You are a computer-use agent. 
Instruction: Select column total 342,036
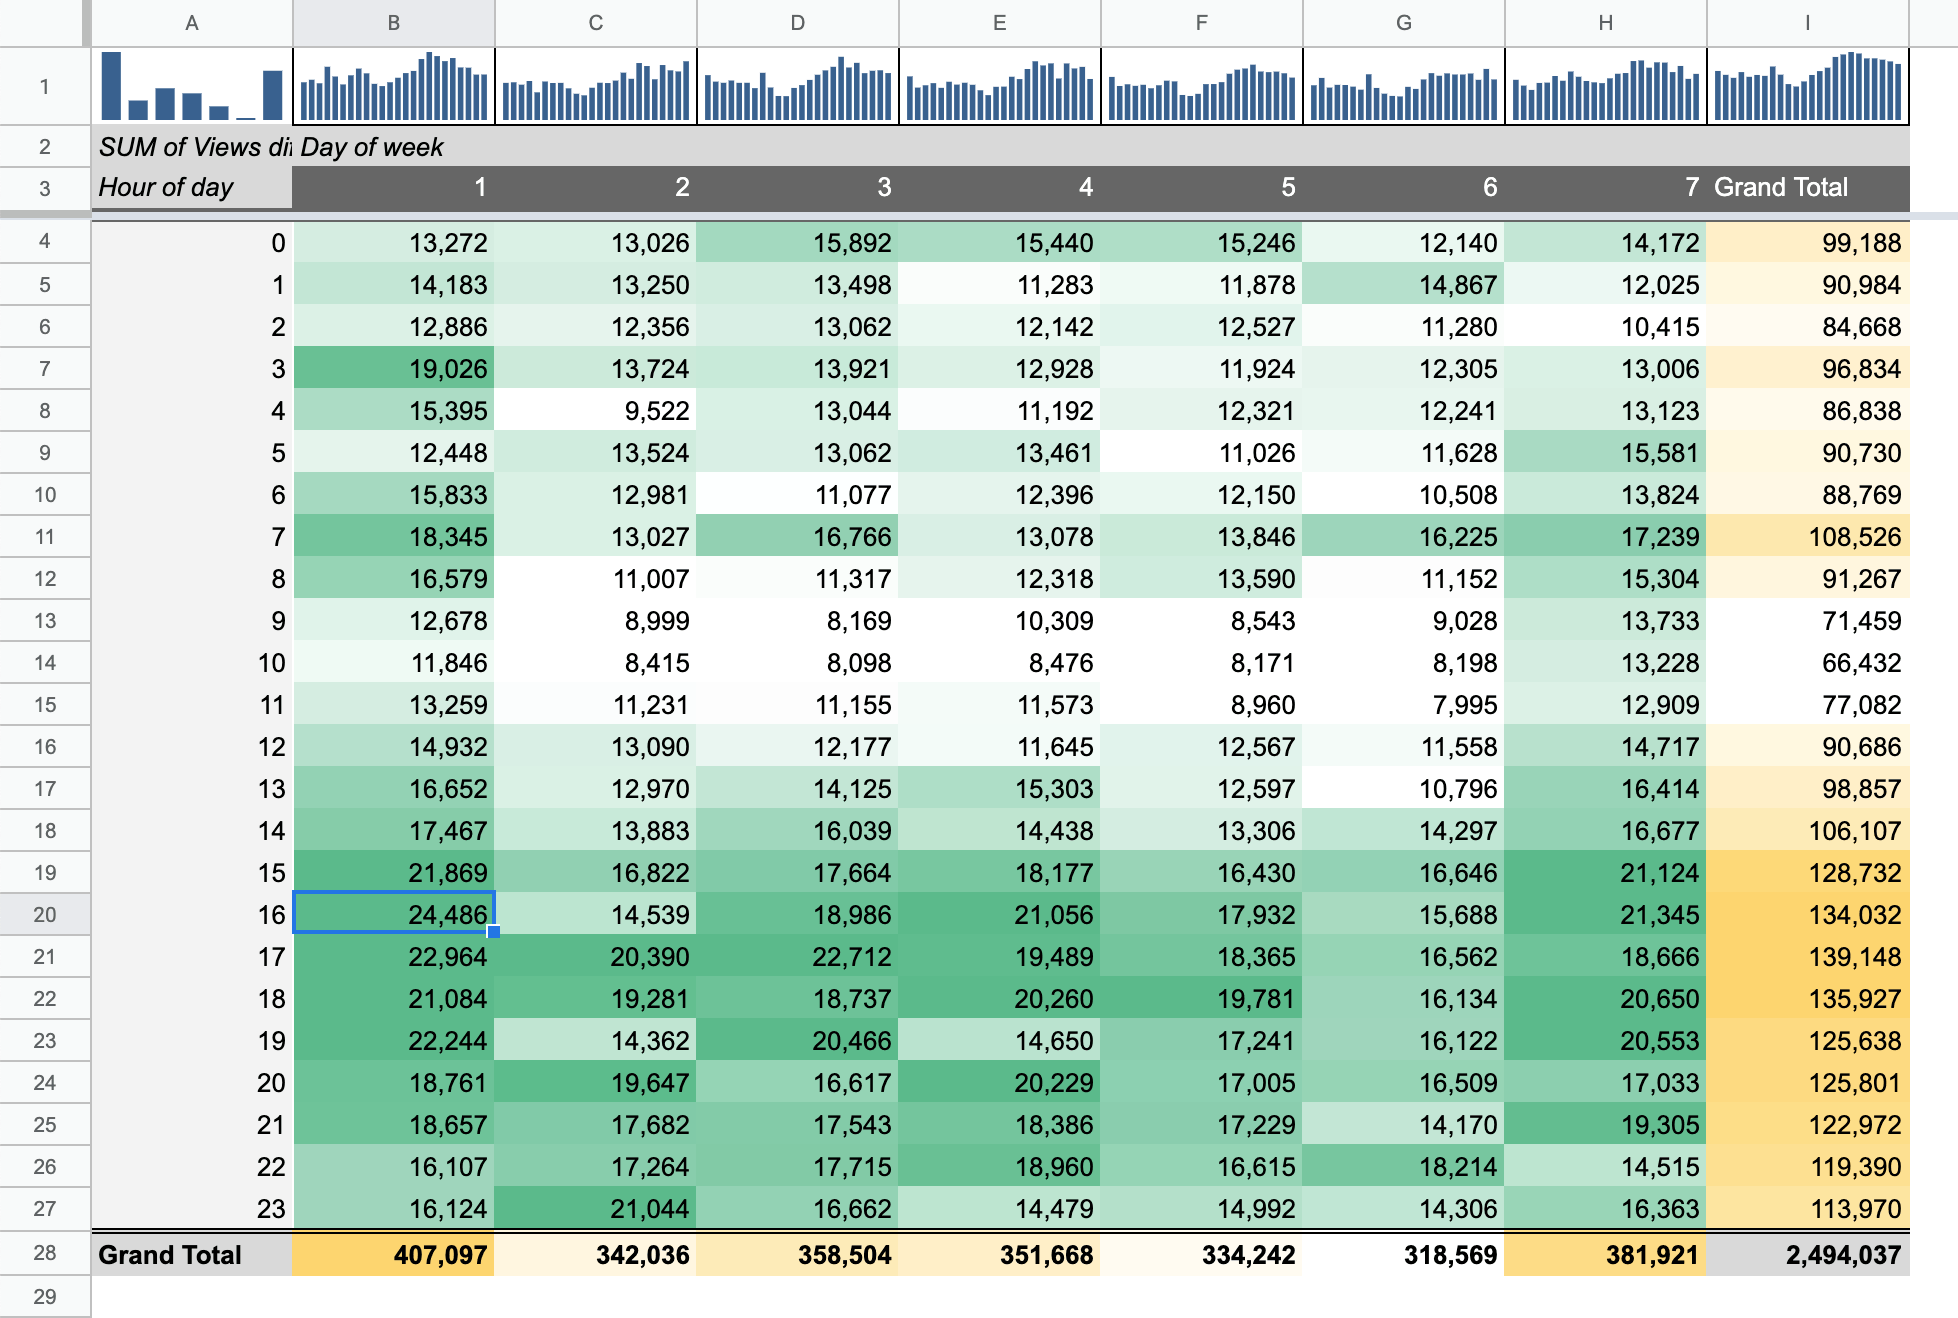click(596, 1254)
